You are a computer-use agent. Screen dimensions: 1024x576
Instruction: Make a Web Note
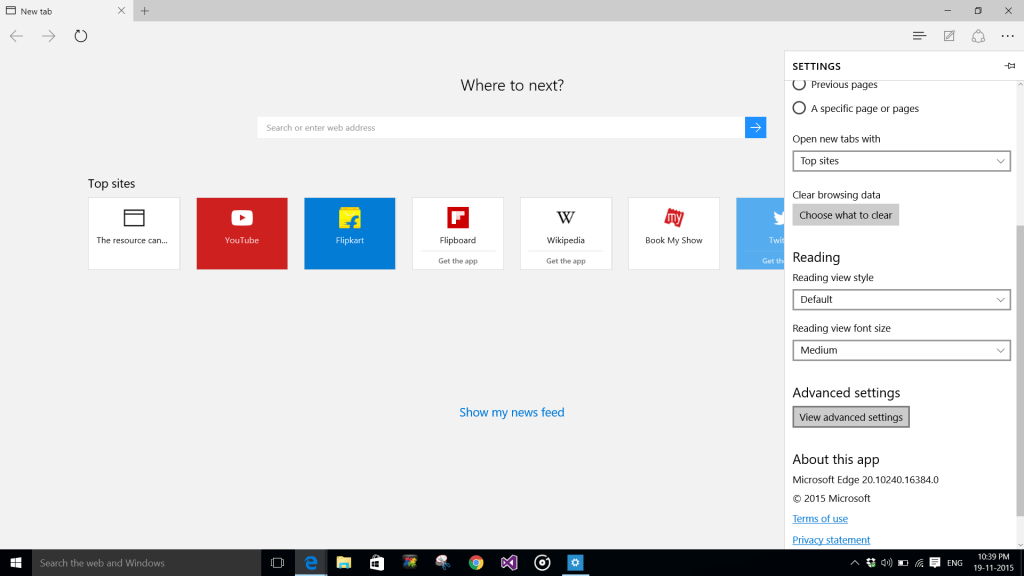click(949, 36)
